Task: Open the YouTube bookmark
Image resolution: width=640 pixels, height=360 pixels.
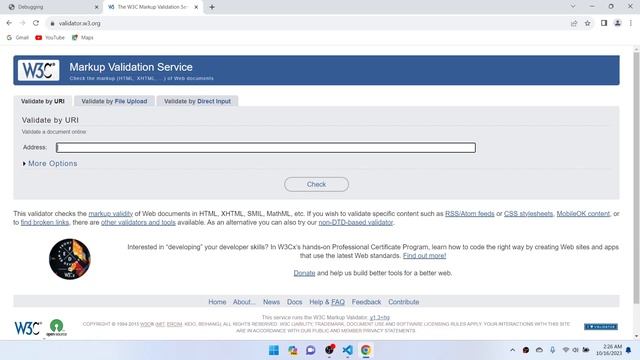Action: [50, 38]
